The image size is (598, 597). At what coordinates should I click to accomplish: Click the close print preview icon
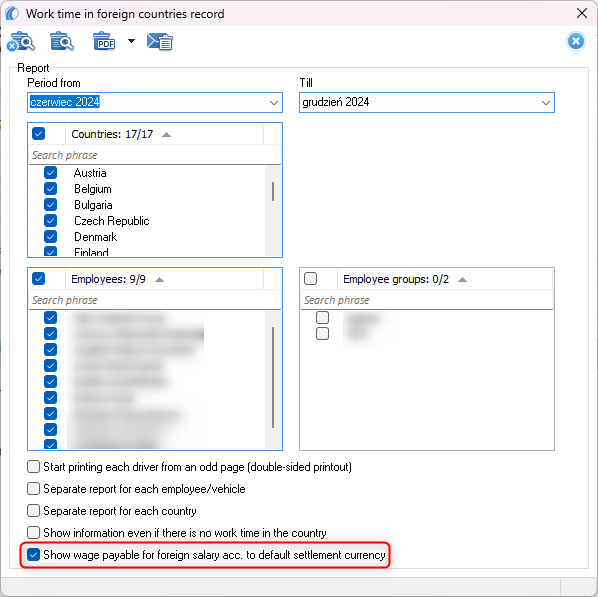21,42
